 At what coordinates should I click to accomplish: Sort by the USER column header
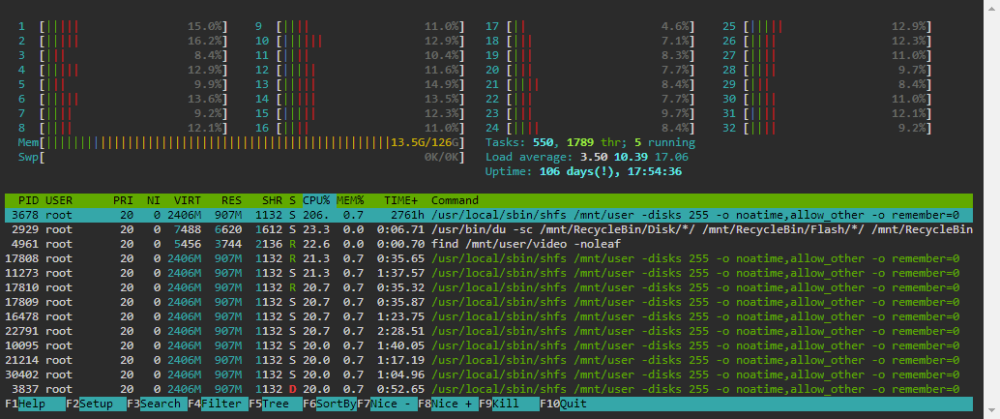click(x=59, y=200)
